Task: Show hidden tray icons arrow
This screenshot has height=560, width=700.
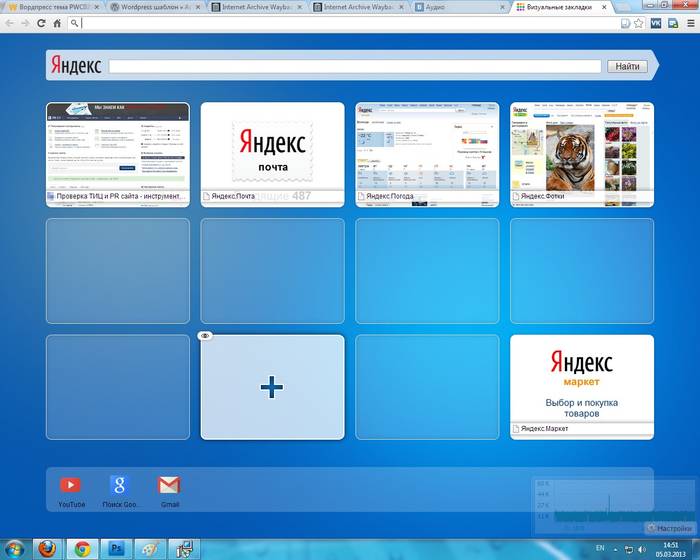Action: [x=616, y=549]
